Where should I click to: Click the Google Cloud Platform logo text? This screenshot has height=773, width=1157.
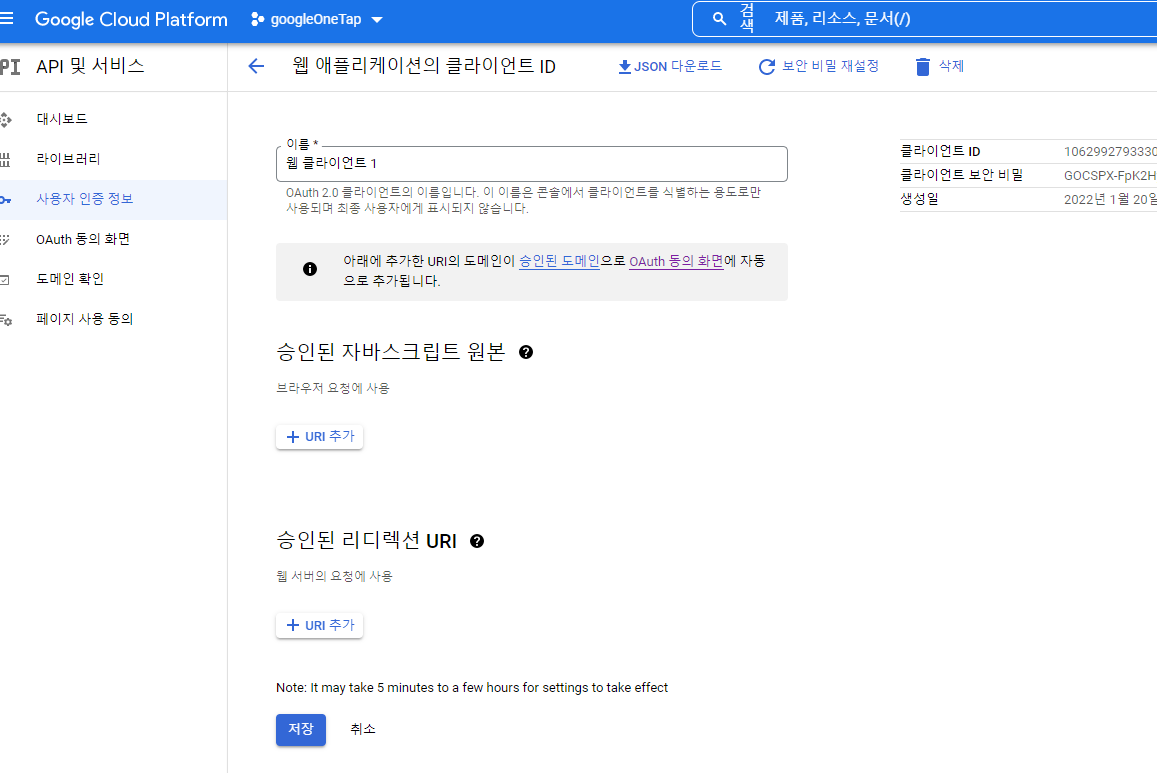coord(131,19)
